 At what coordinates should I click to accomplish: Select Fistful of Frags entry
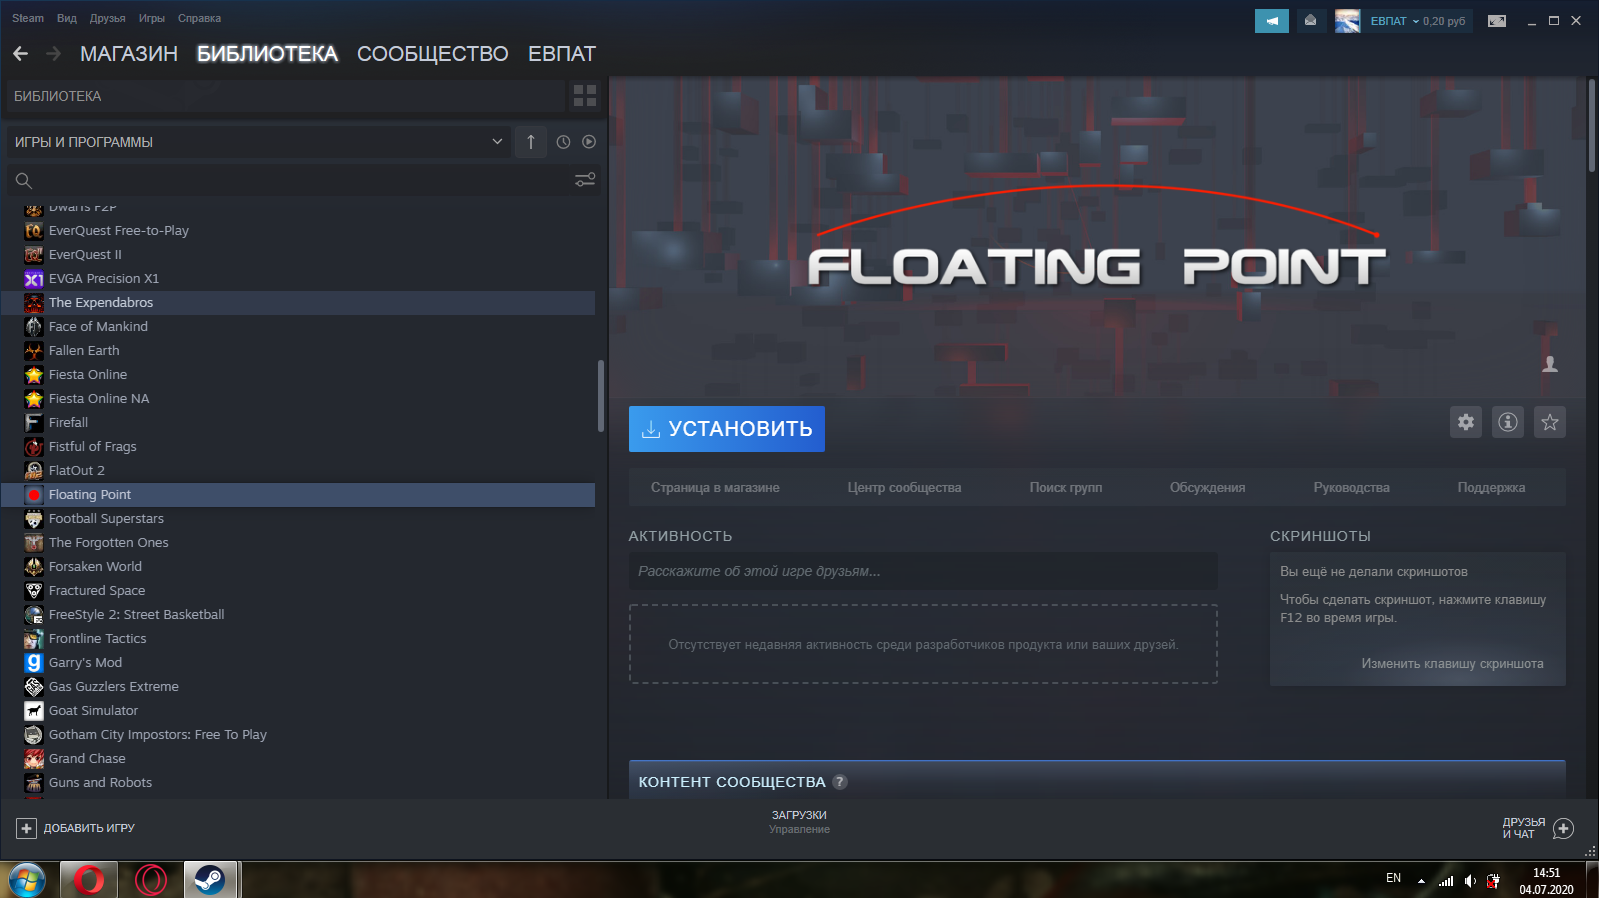298,447
